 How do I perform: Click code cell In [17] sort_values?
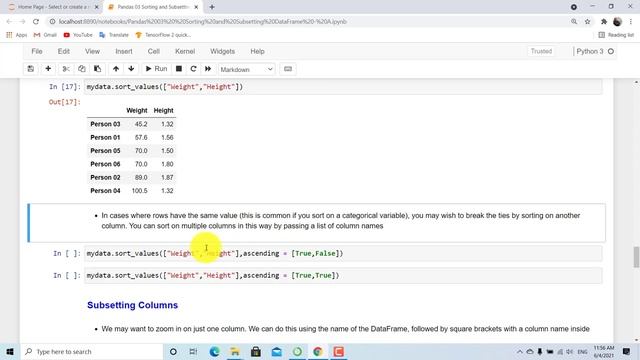point(343,87)
